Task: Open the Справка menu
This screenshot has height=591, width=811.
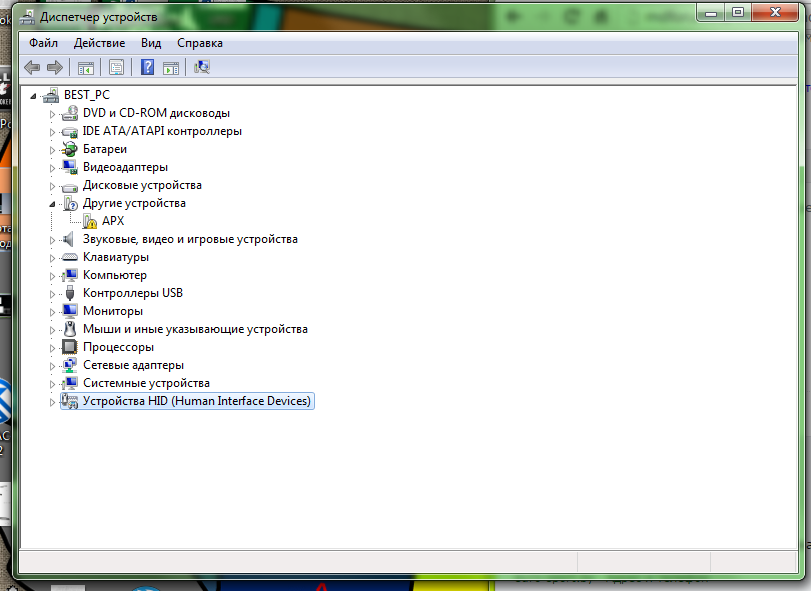Action: 200,43
